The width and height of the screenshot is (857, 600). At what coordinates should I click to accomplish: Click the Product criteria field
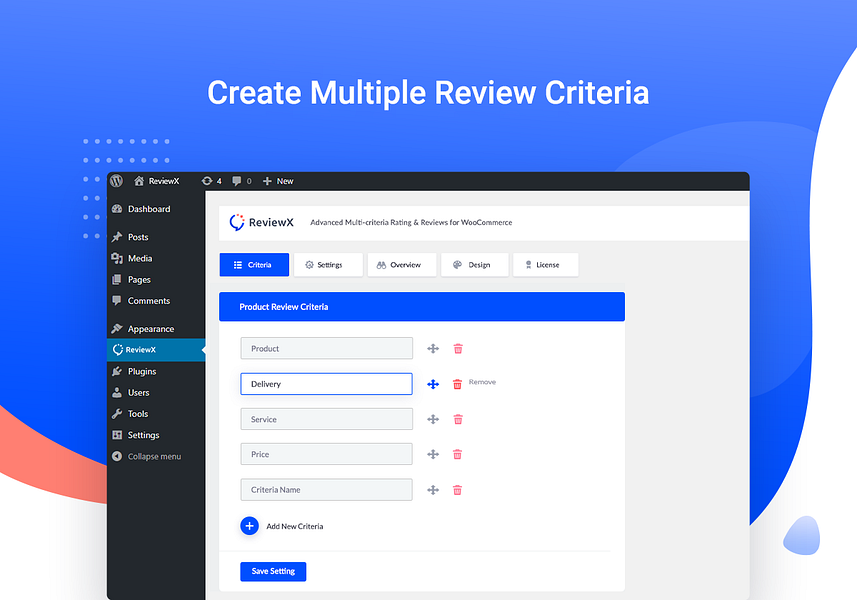(326, 348)
